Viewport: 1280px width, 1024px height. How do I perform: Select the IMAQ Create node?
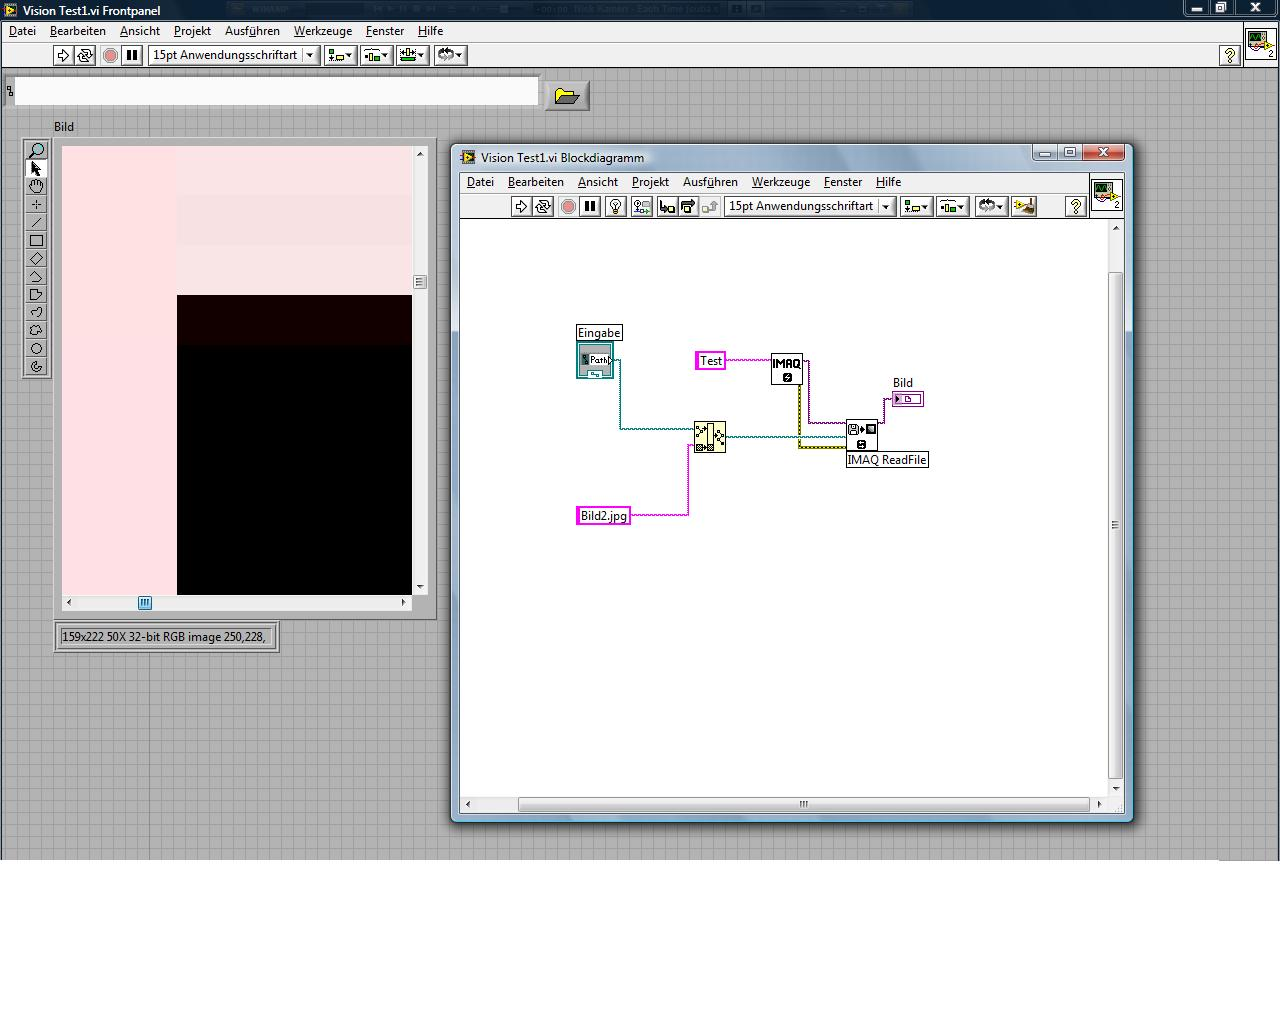[x=787, y=369]
